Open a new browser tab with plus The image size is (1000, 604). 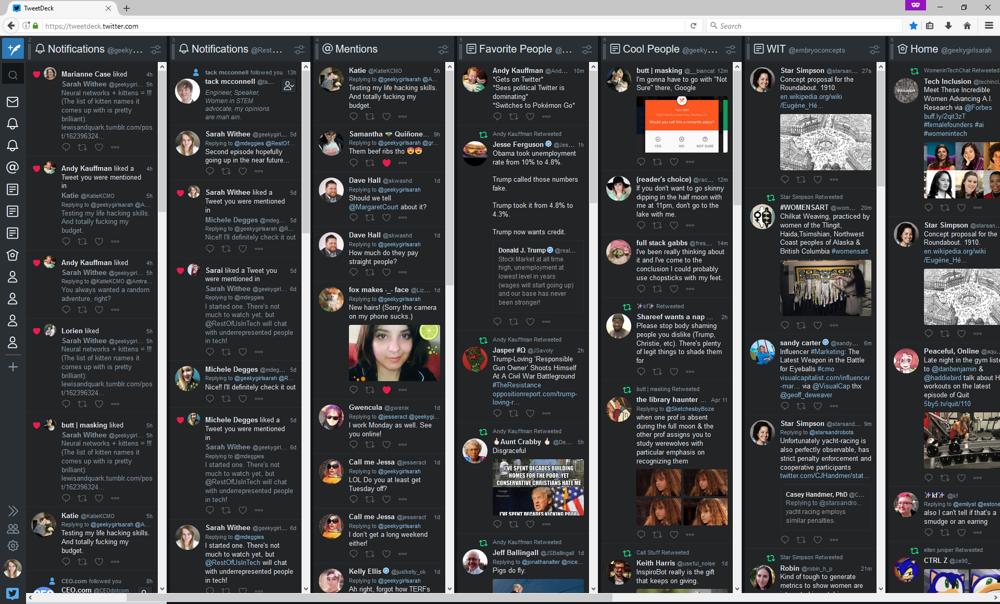(126, 8)
